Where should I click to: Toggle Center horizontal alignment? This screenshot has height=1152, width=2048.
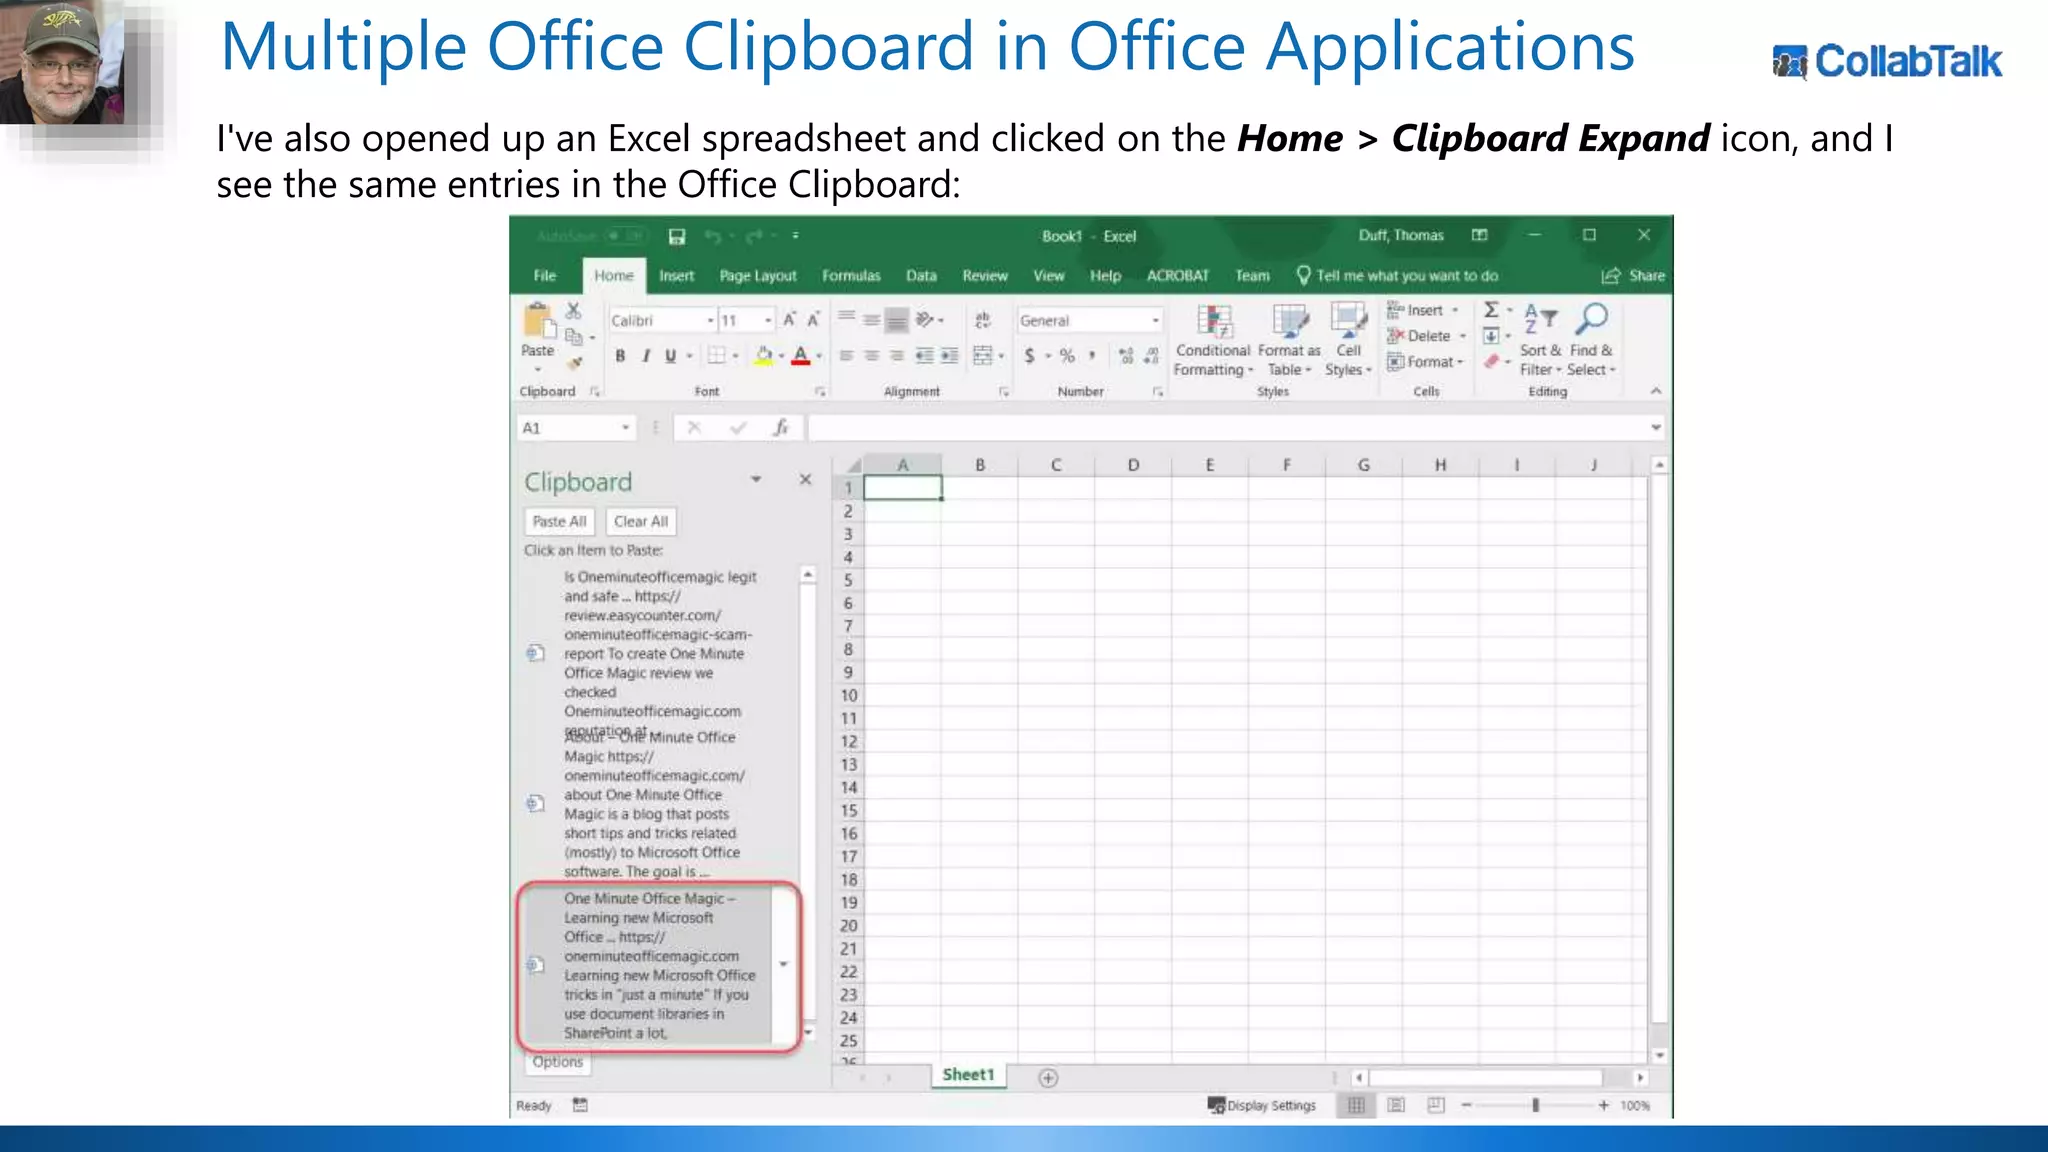[x=872, y=355]
